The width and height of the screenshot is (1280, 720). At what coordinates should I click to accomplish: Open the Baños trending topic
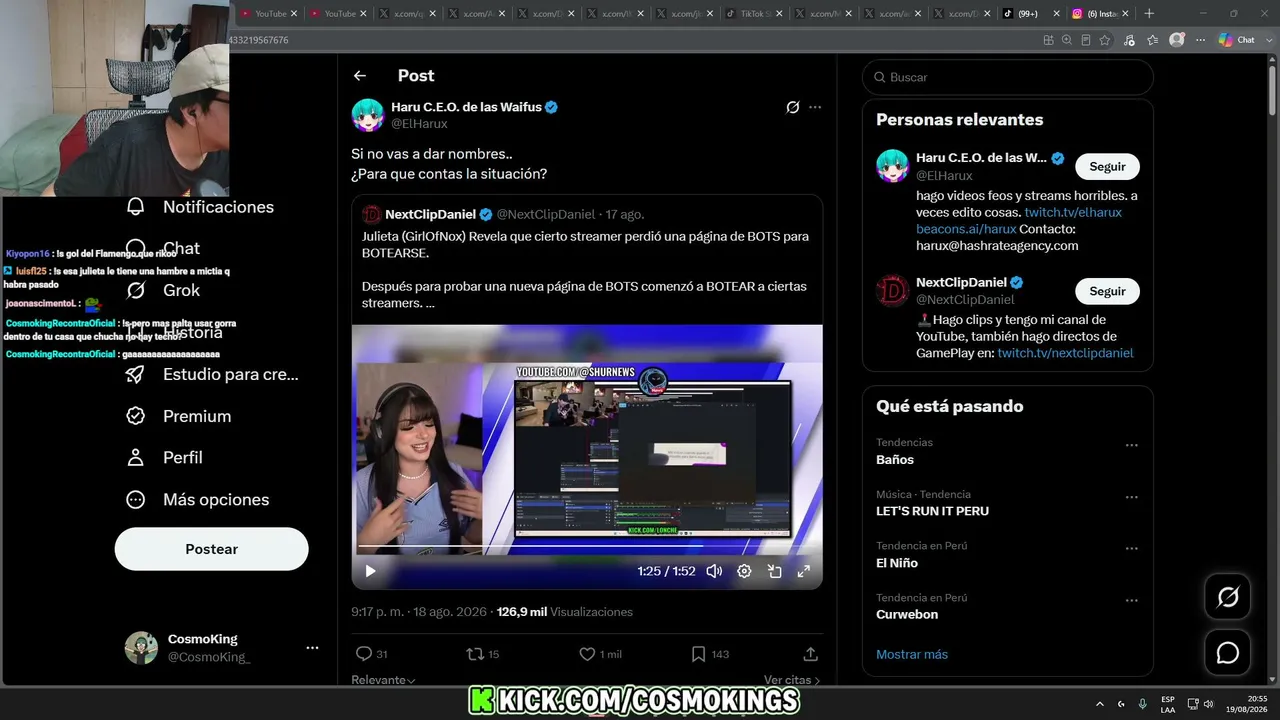(895, 460)
